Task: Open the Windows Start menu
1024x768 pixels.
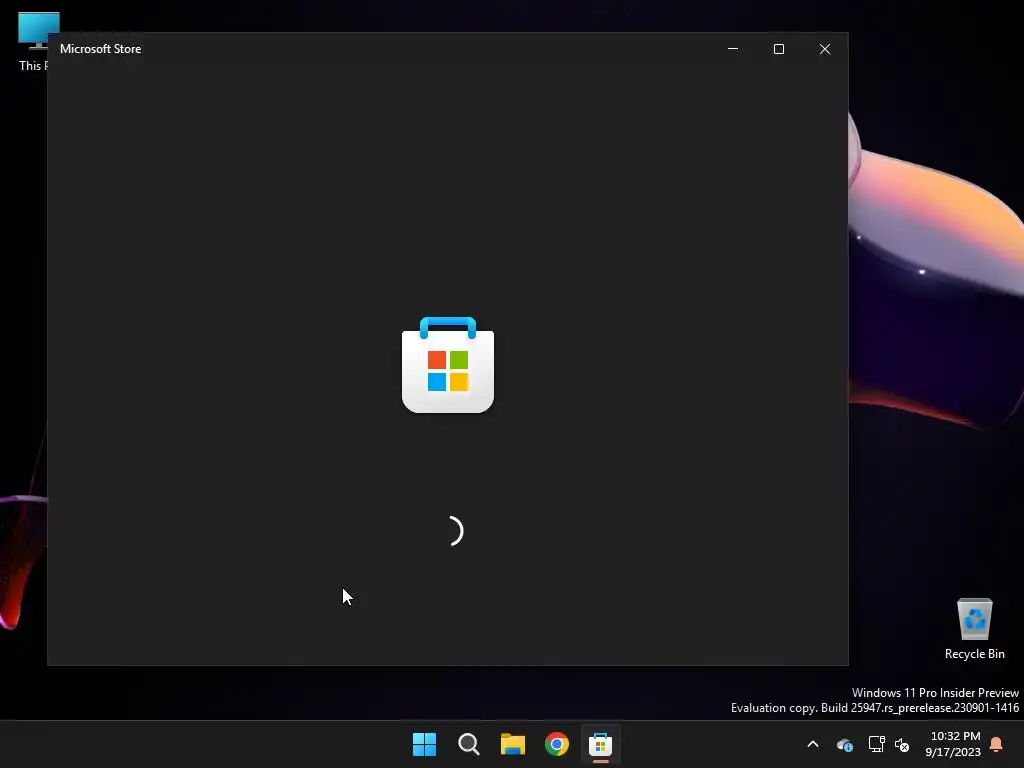Action: [424, 744]
